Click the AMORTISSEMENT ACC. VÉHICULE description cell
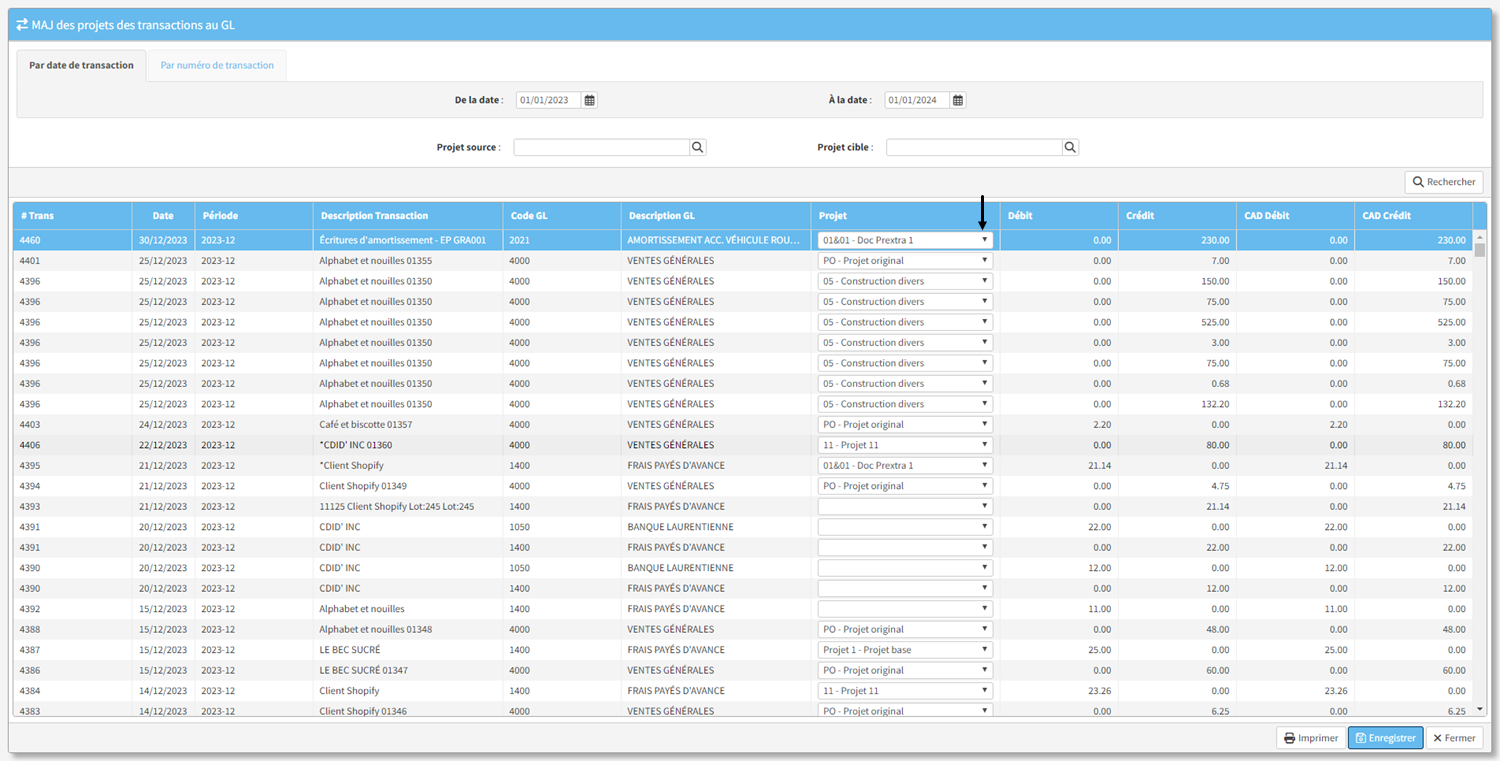Screen dimensions: 1500x761 coord(716,240)
